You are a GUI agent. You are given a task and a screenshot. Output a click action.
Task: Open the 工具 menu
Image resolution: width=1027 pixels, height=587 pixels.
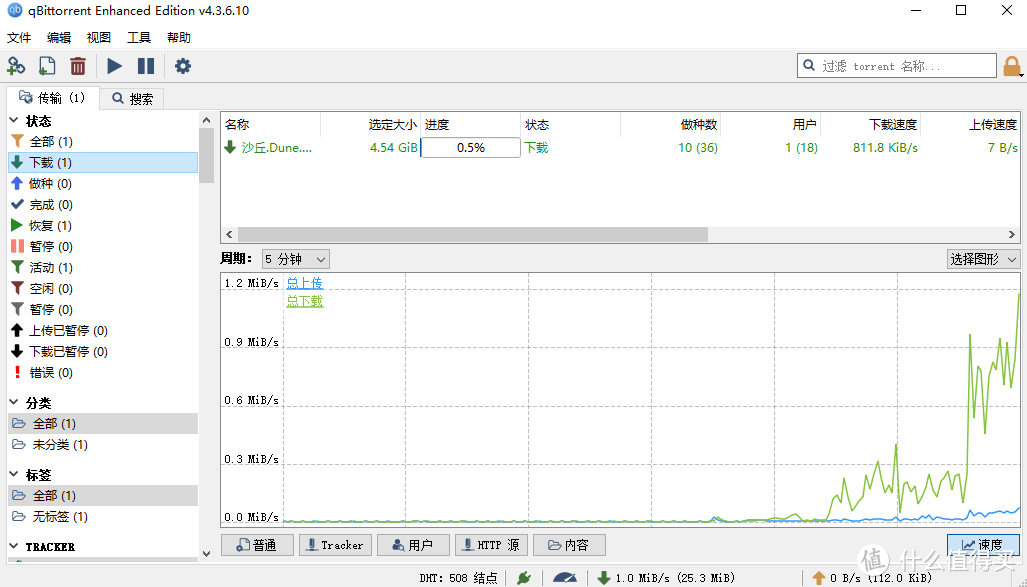[139, 37]
